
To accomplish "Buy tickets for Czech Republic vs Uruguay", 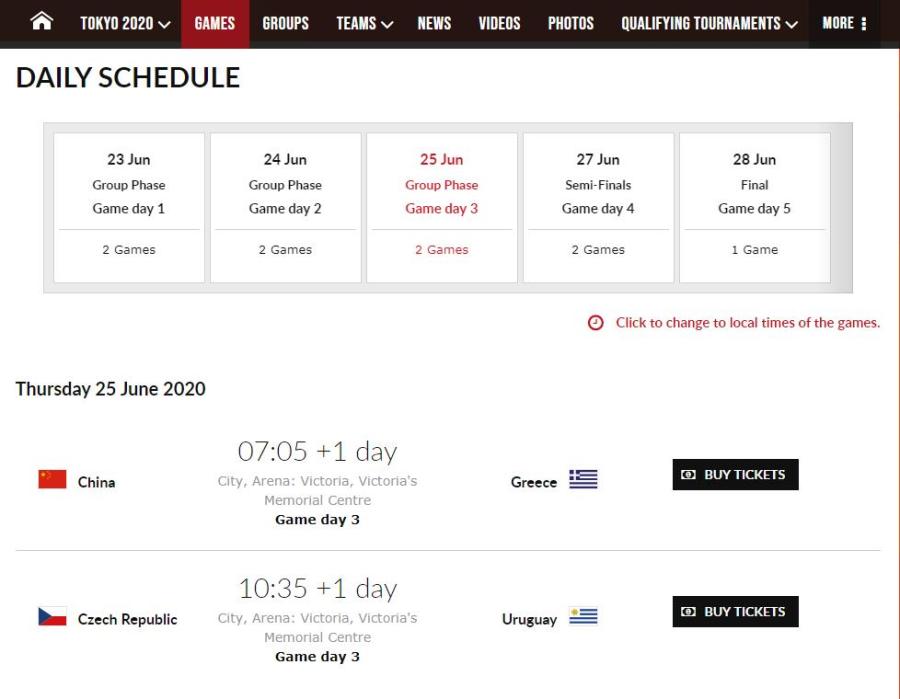I will click(x=735, y=612).
